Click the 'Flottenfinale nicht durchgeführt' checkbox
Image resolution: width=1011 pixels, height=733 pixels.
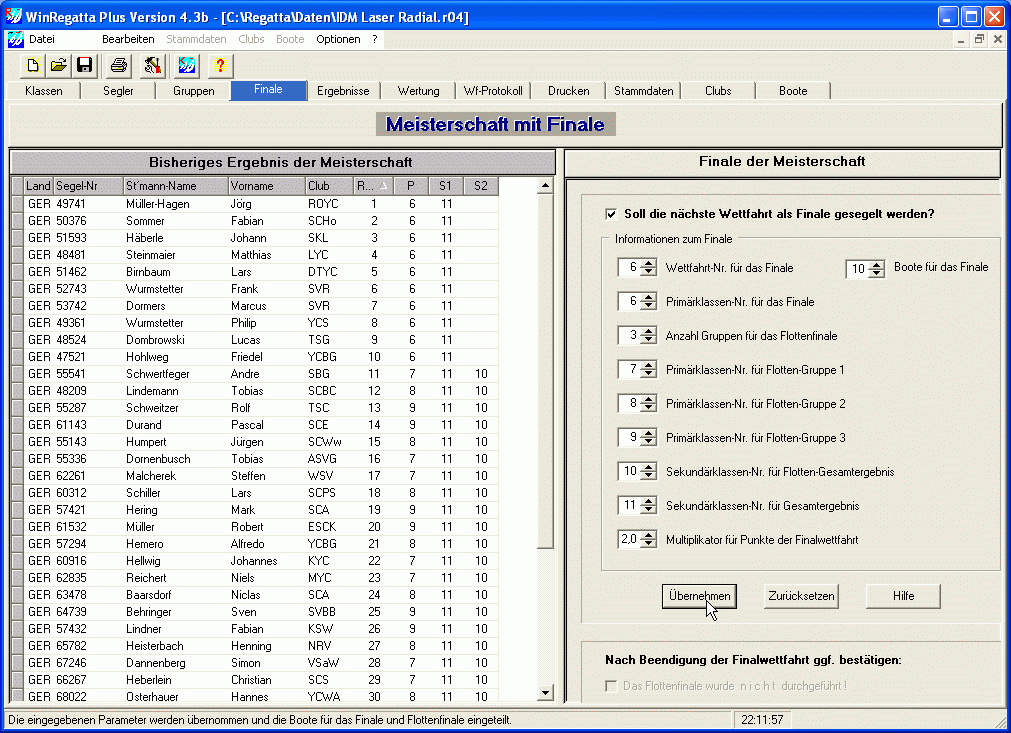click(611, 686)
